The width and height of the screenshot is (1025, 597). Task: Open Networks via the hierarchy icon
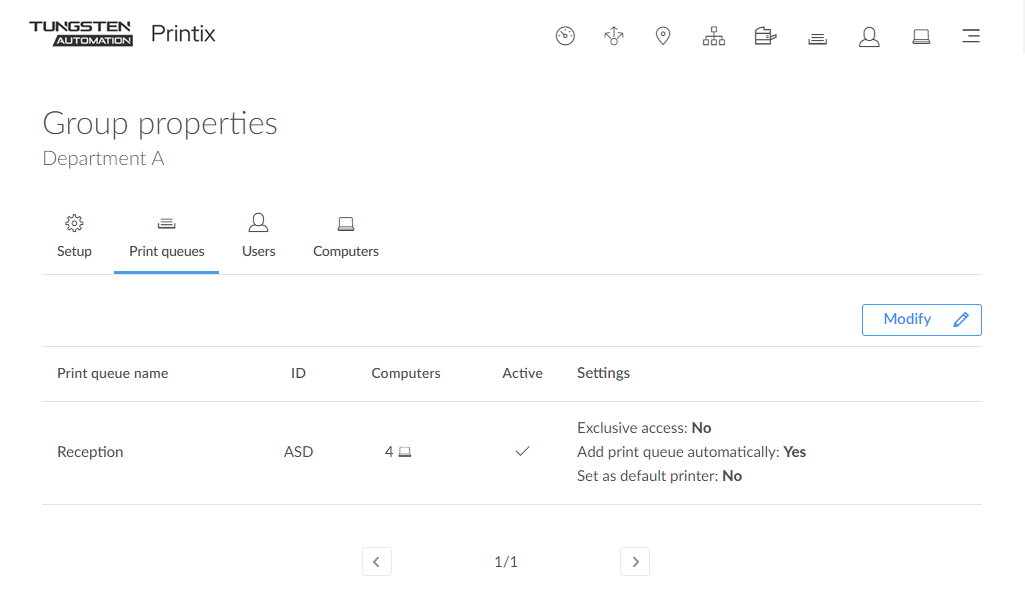click(x=713, y=37)
